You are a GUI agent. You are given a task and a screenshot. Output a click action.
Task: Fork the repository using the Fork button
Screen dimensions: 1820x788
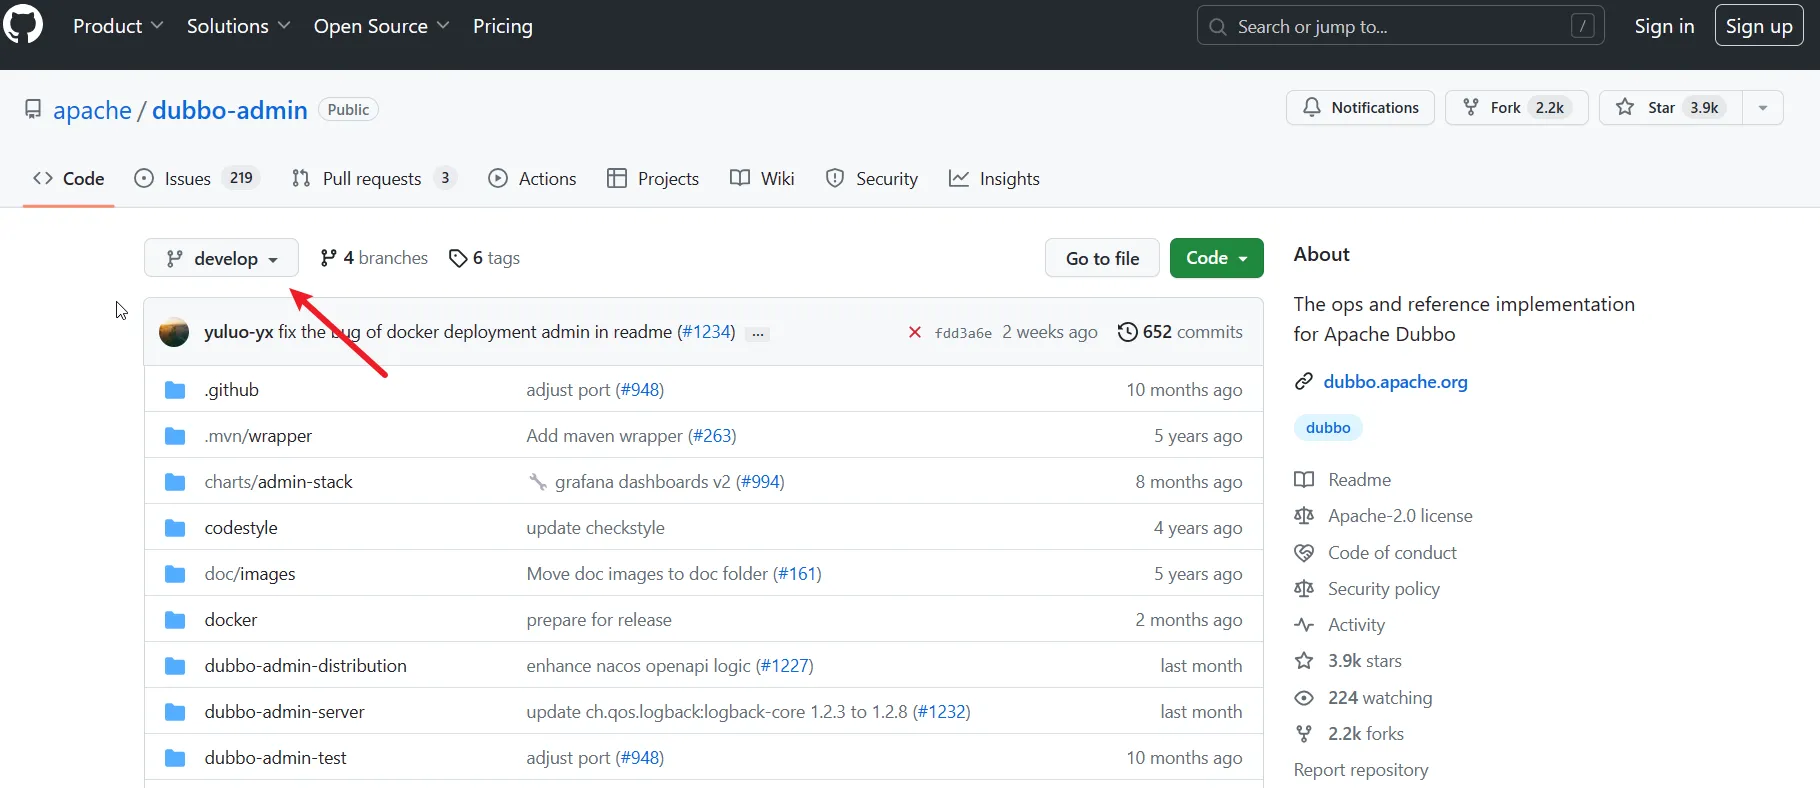coord(1516,108)
